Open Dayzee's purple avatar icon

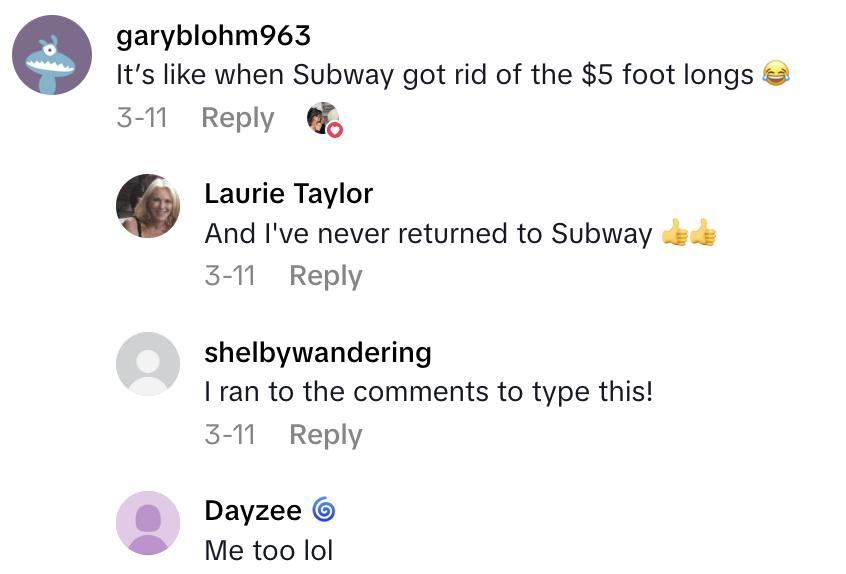coord(148,523)
